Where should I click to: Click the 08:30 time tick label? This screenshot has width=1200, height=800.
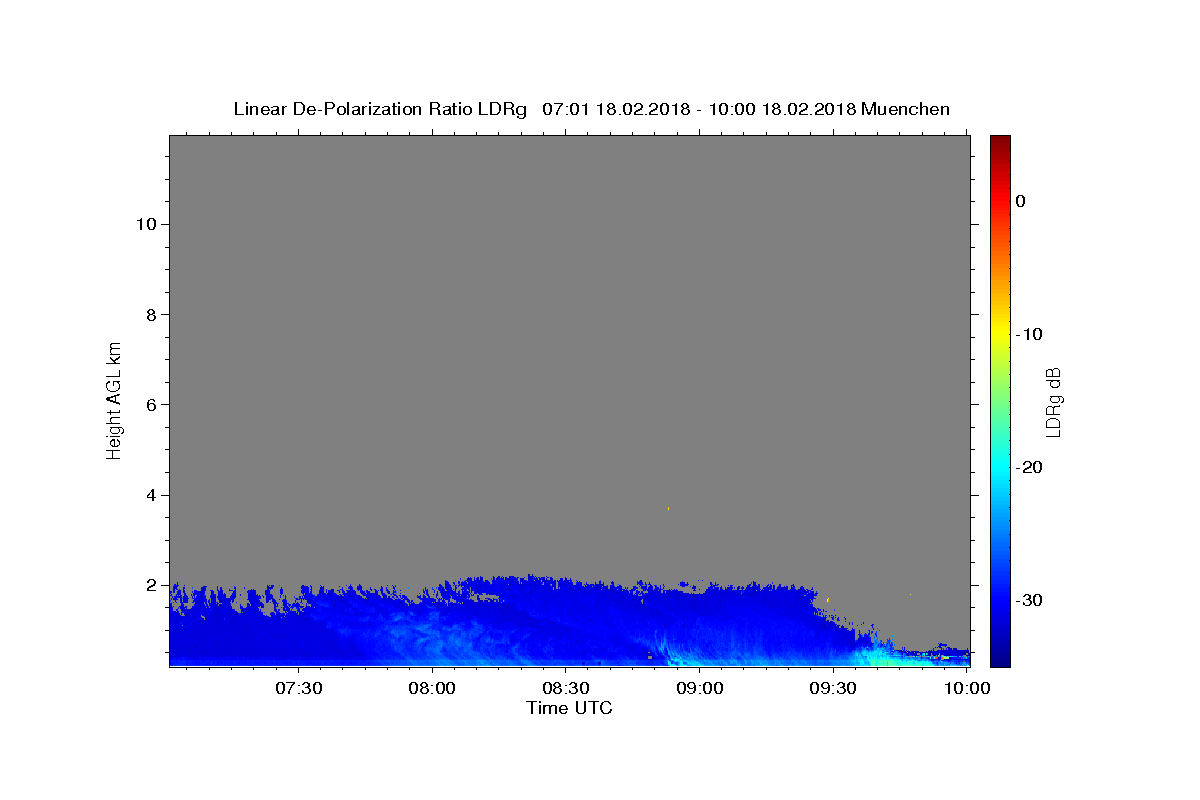pos(566,689)
